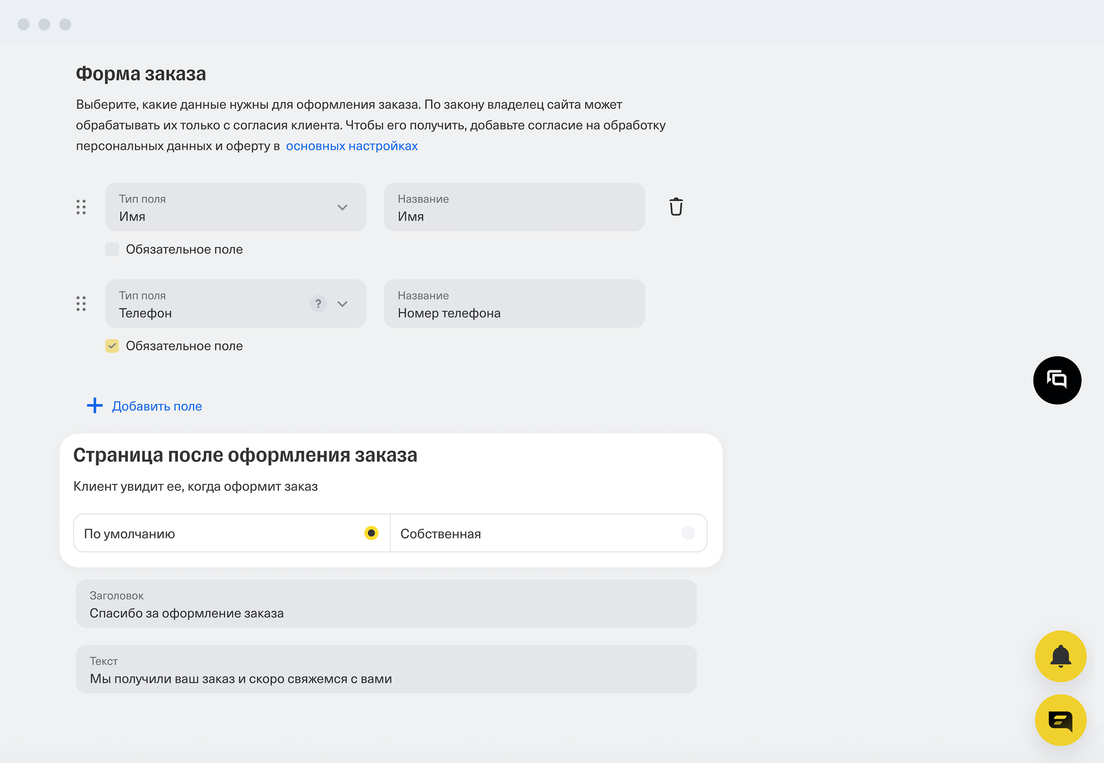Screen dimensions: 1104x763
Task: Edit the Название field with Номер телефона
Action: pyautogui.click(x=514, y=304)
